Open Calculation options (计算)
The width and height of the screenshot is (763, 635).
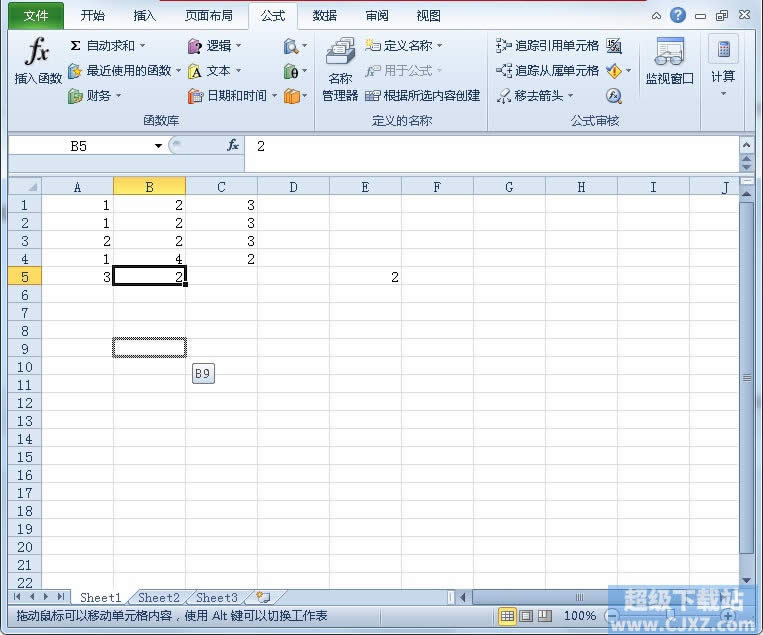tap(723, 66)
